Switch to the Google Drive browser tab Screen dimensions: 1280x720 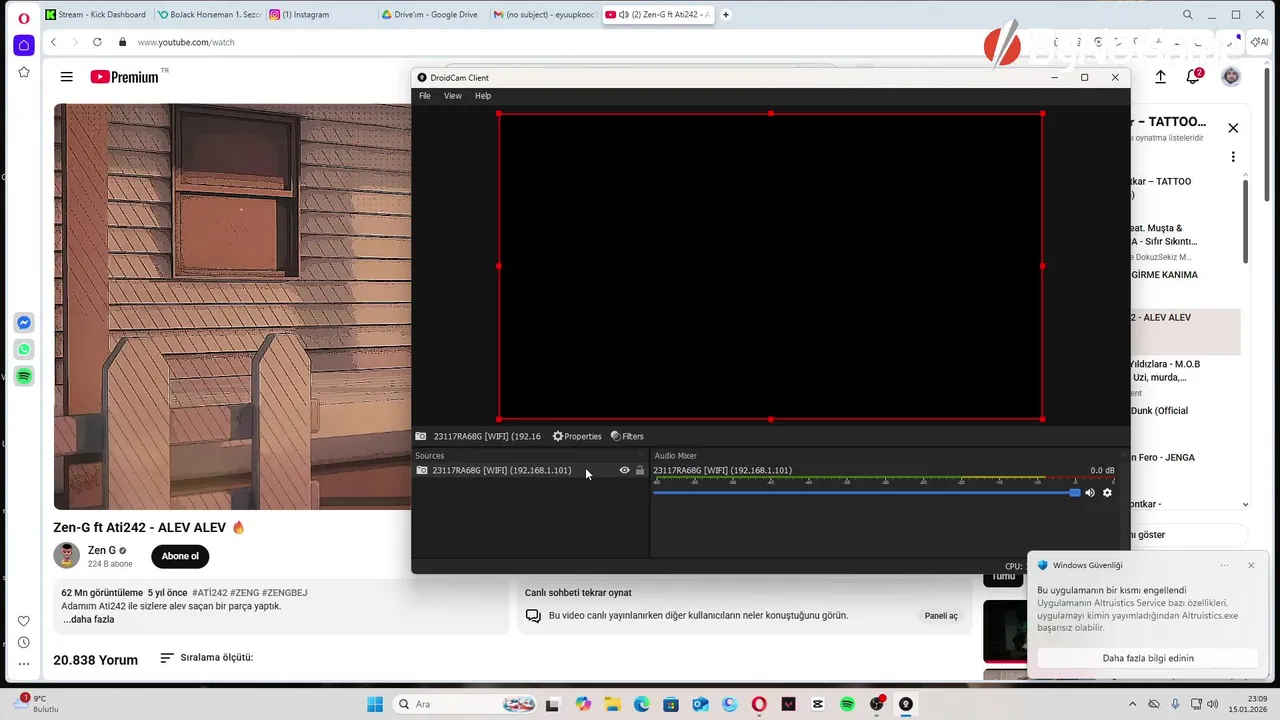click(431, 15)
